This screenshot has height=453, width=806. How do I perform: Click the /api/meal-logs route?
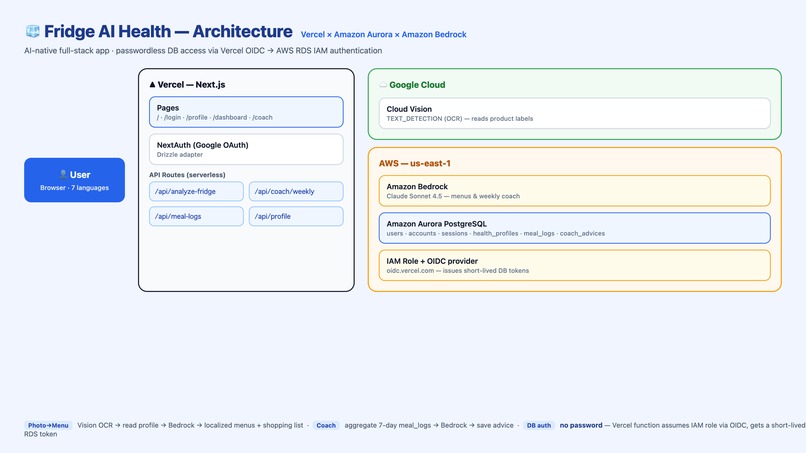click(x=196, y=216)
